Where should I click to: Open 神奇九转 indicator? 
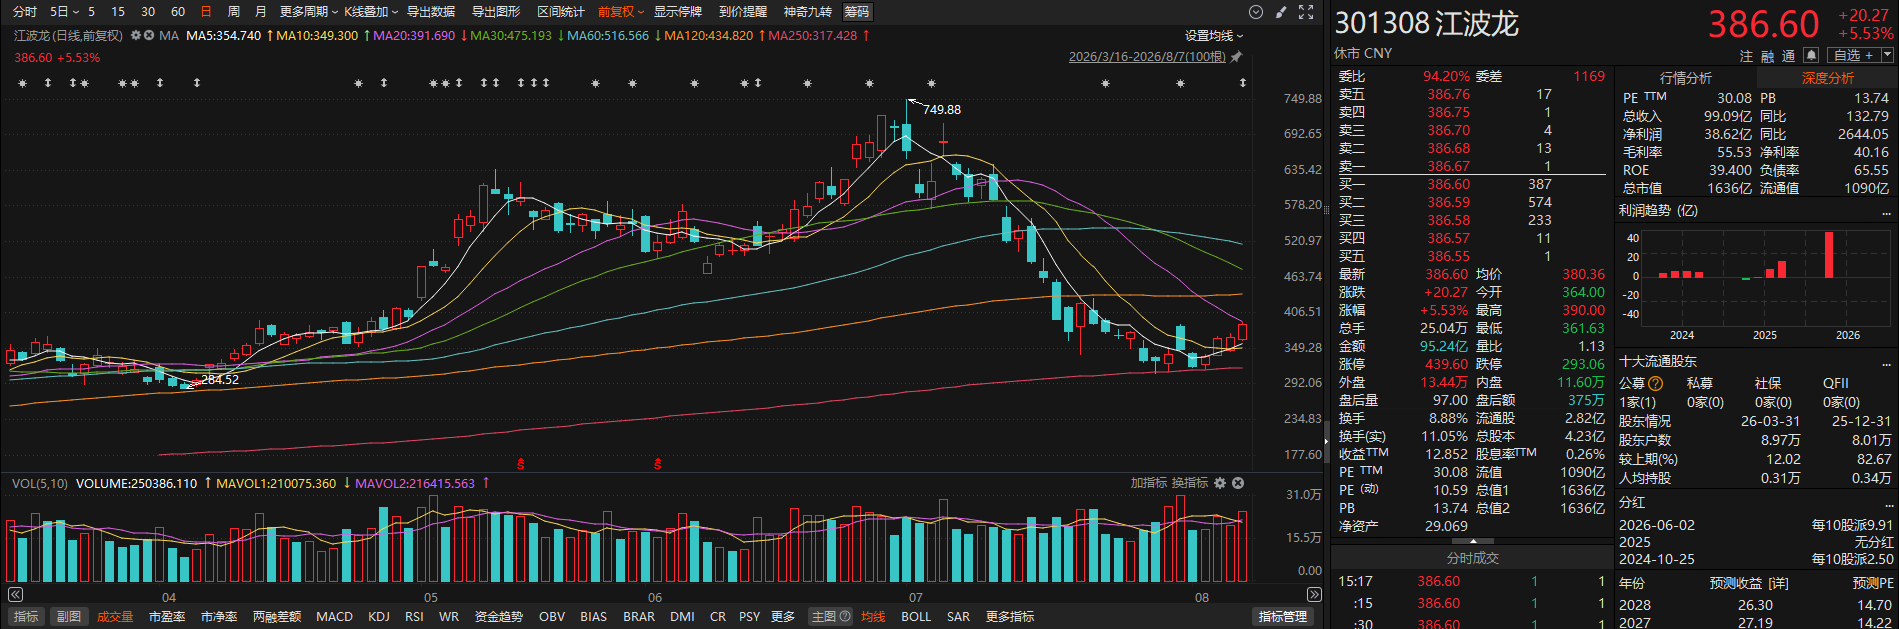[x=808, y=12]
